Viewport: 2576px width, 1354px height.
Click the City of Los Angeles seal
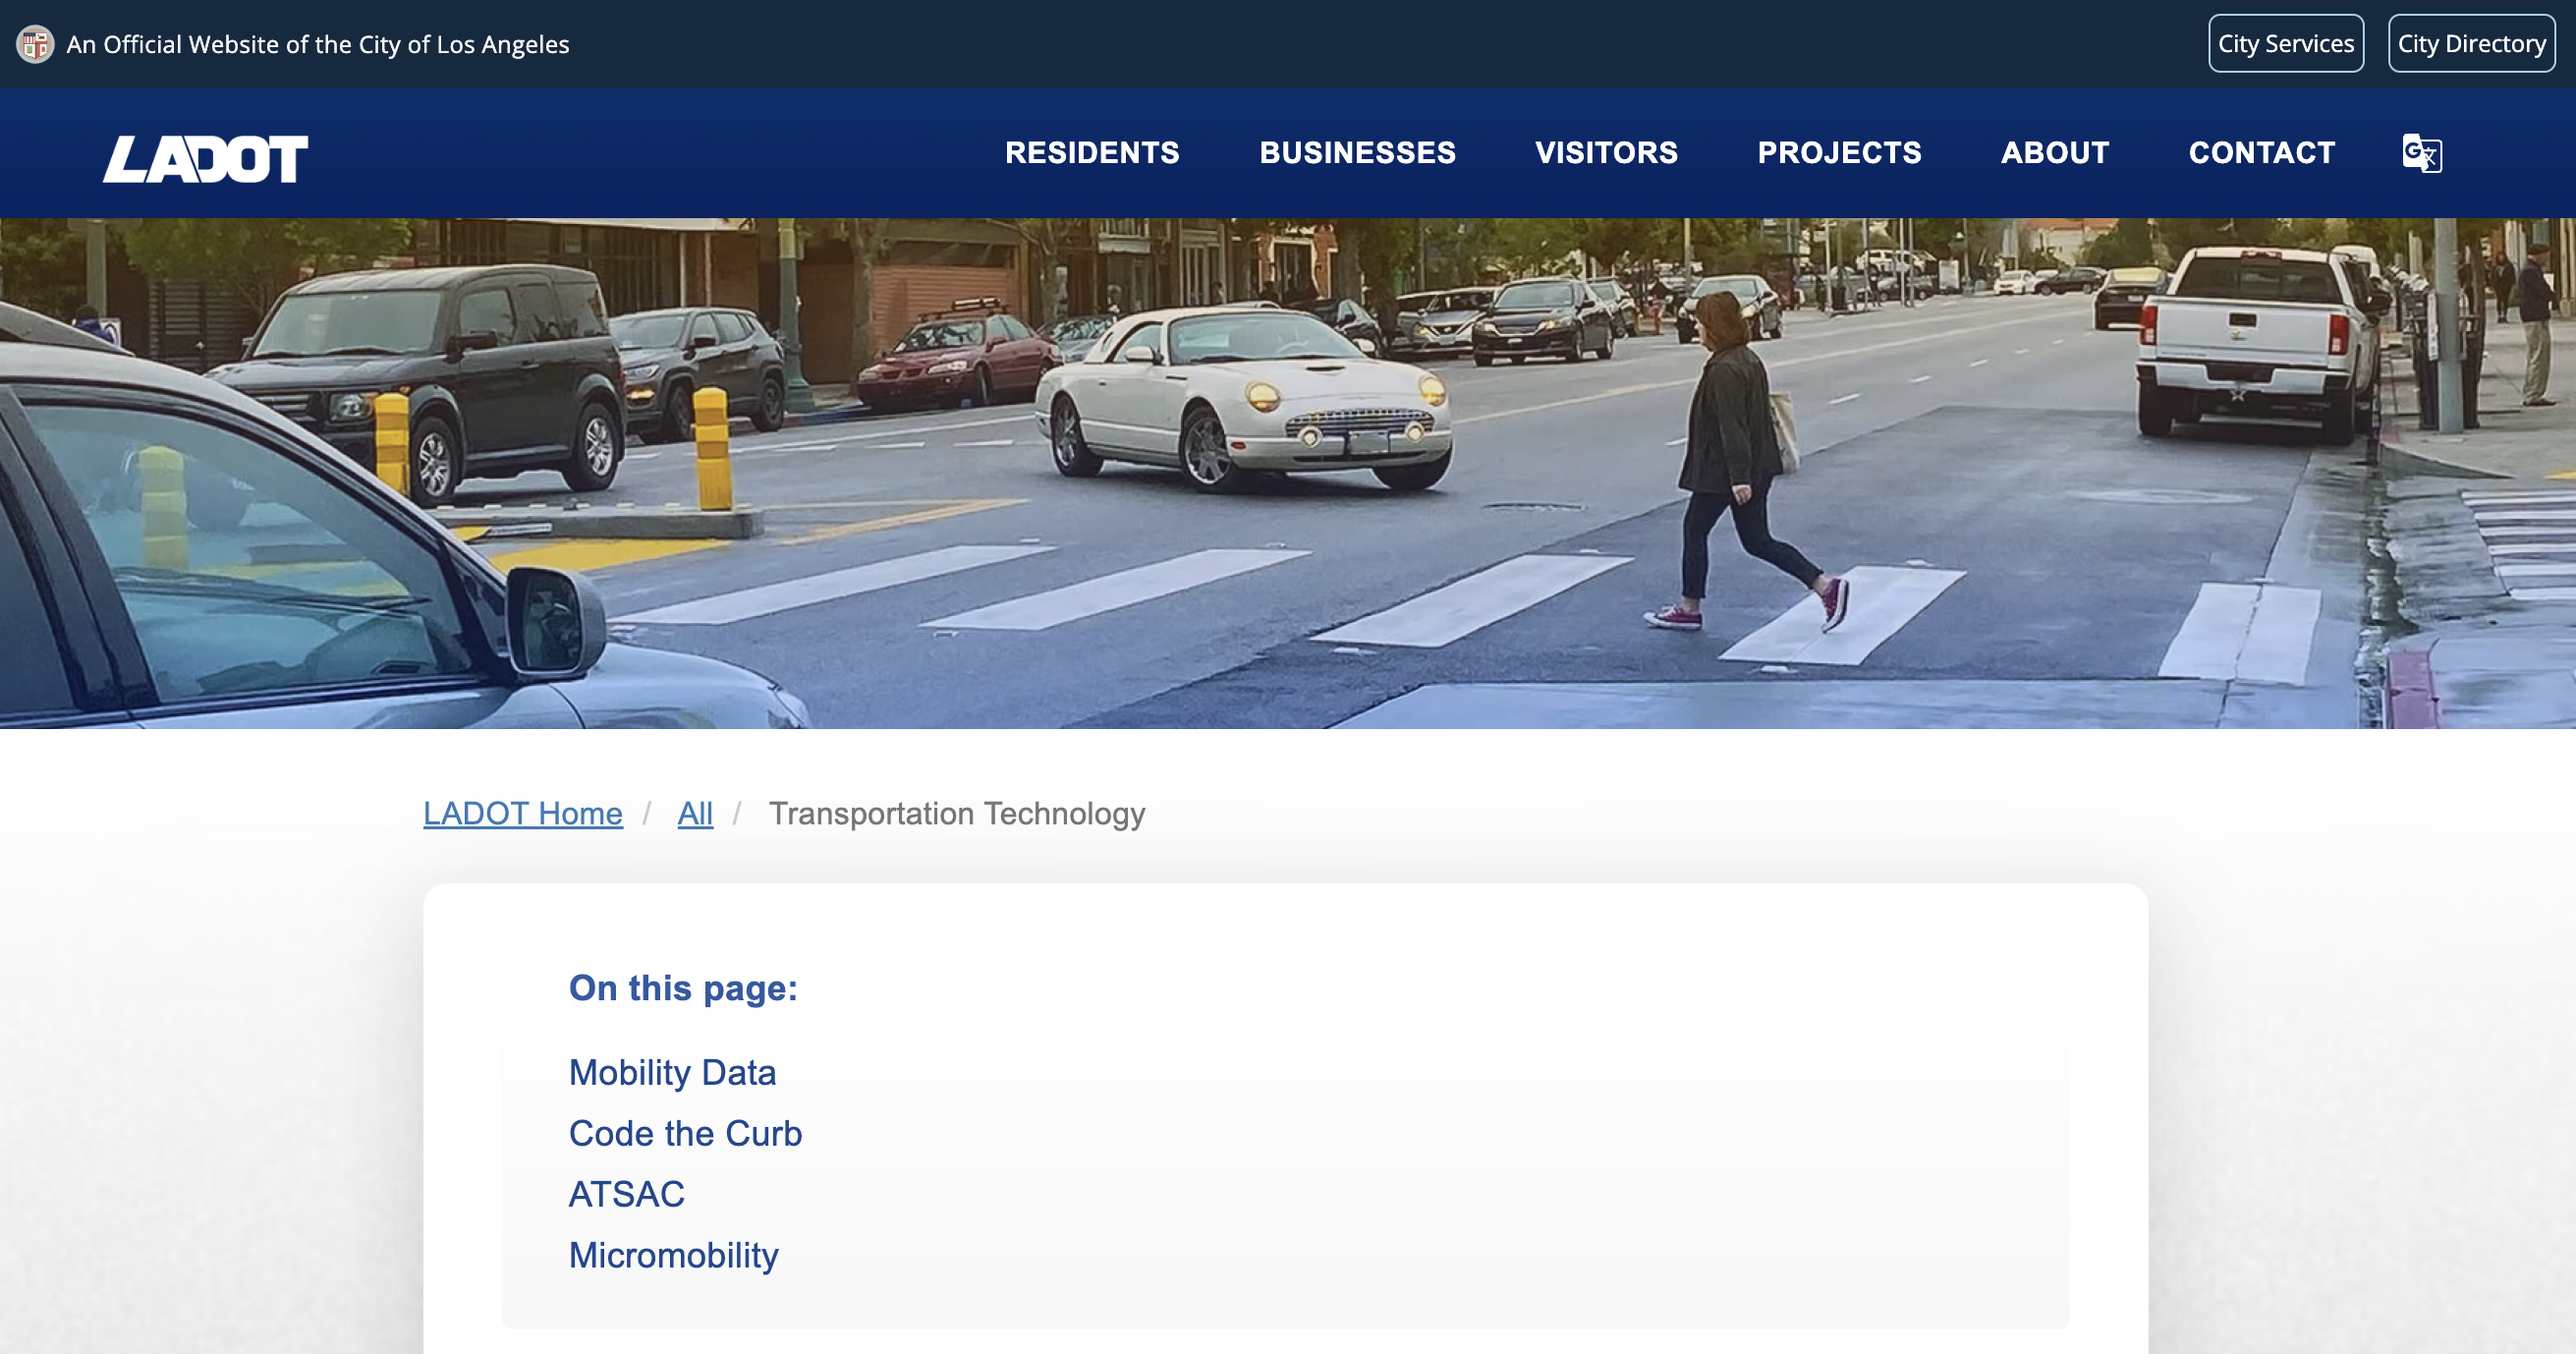(35, 44)
